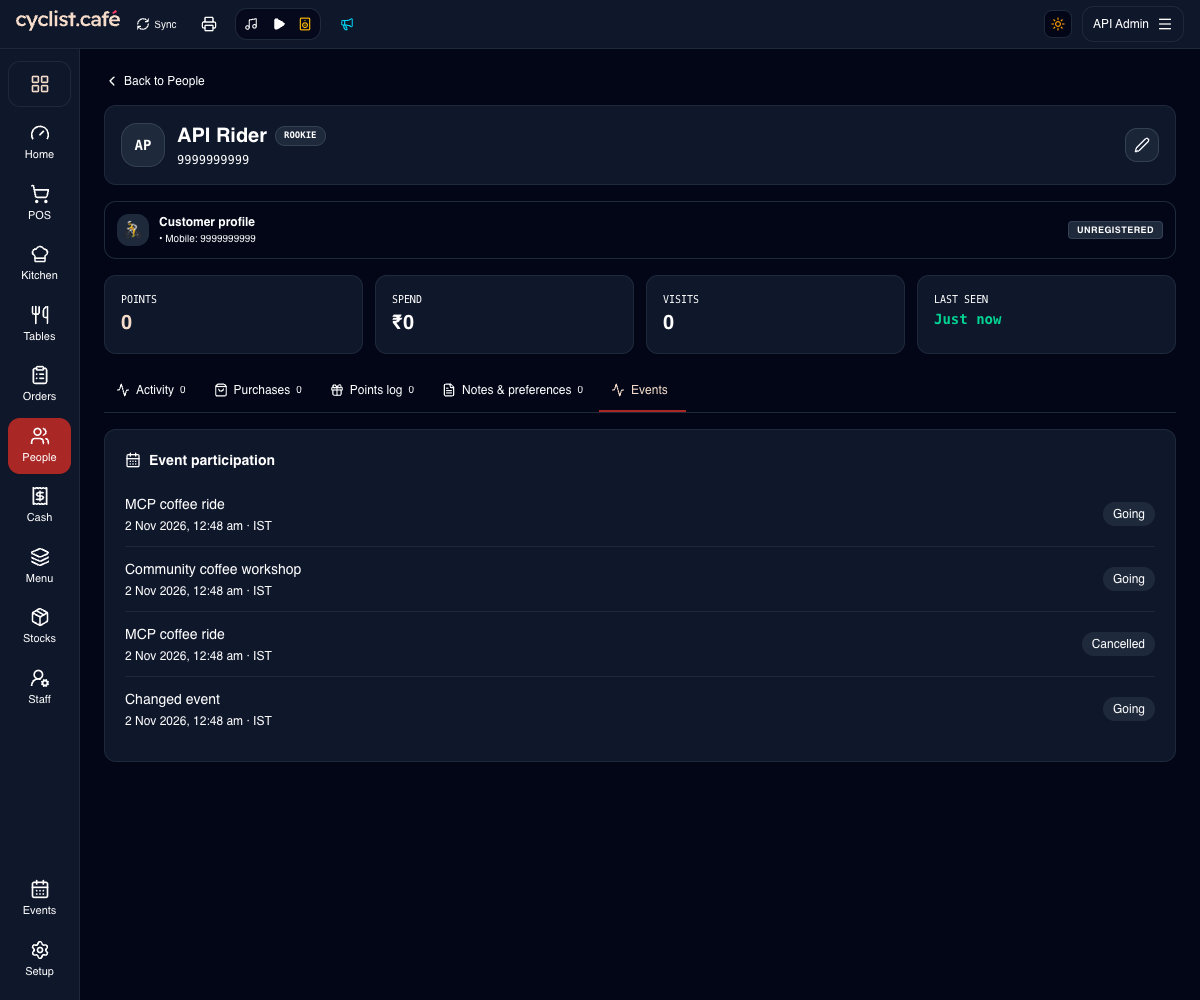The height and width of the screenshot is (1000, 1200).
Task: Click the API Rider name heading
Action: click(x=222, y=135)
